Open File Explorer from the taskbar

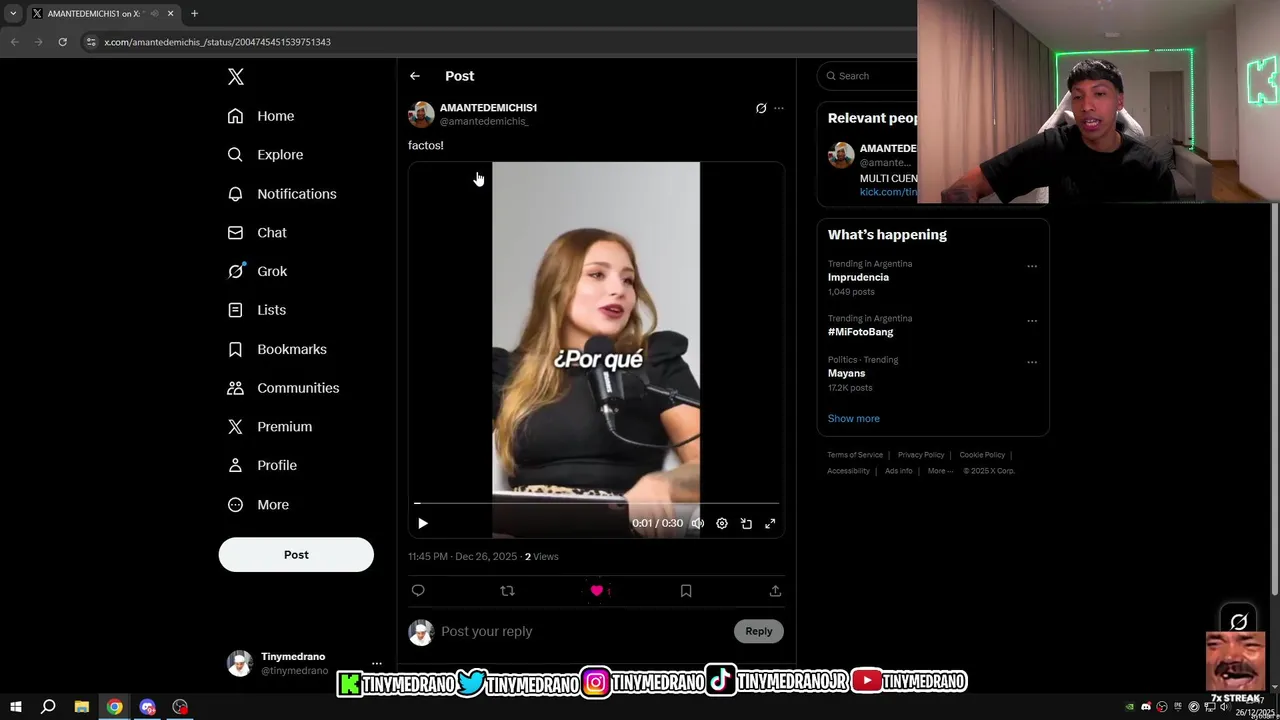82,707
